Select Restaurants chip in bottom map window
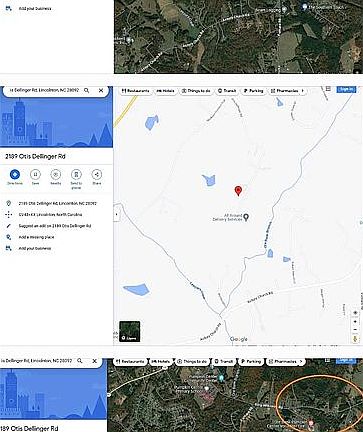The width and height of the screenshot is (363, 432). [x=130, y=361]
